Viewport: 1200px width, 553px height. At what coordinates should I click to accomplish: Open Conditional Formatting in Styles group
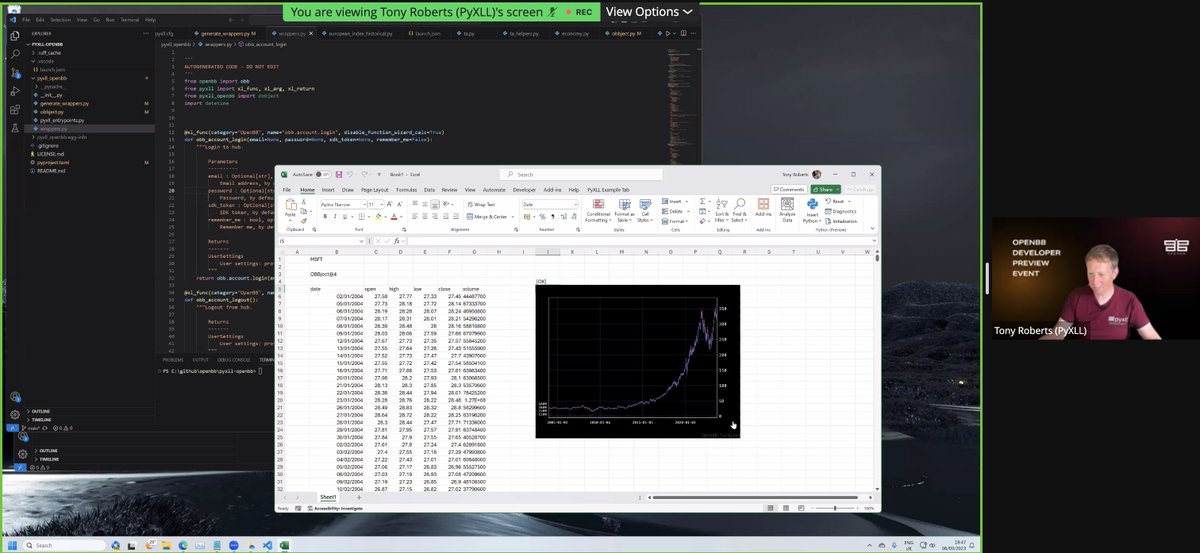click(598, 209)
